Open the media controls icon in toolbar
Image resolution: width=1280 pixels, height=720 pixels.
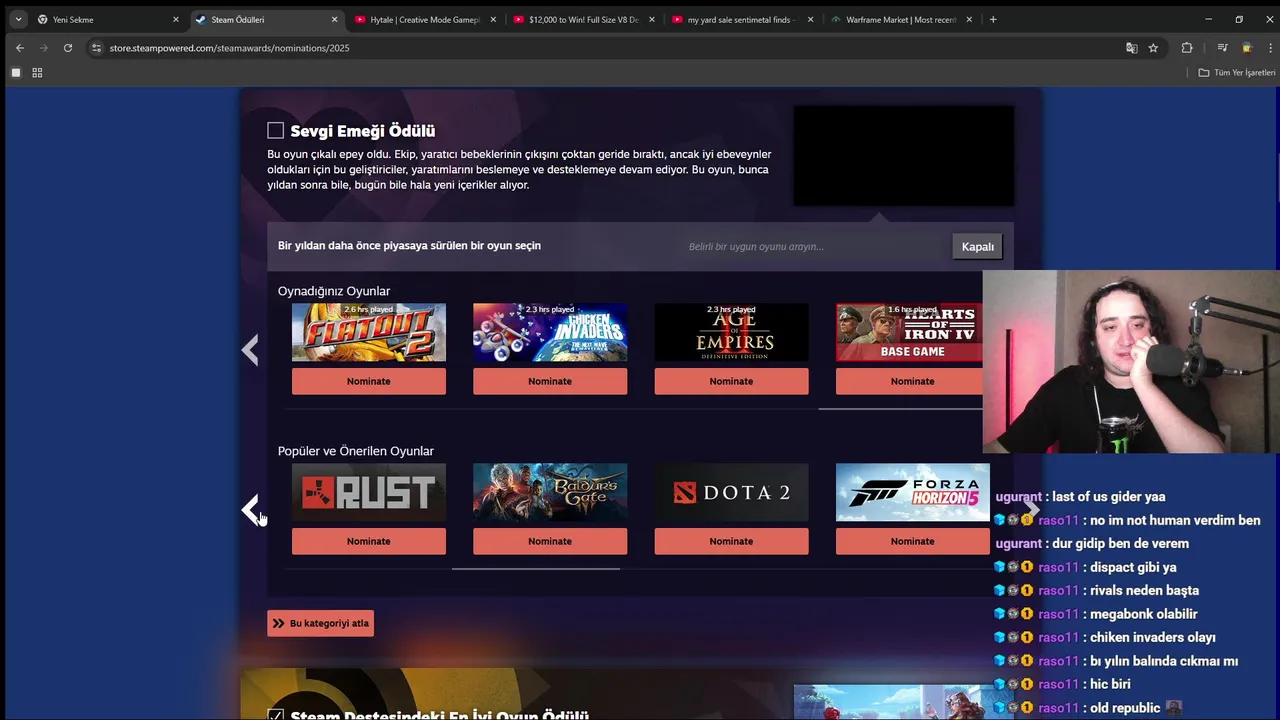coord(1222,47)
